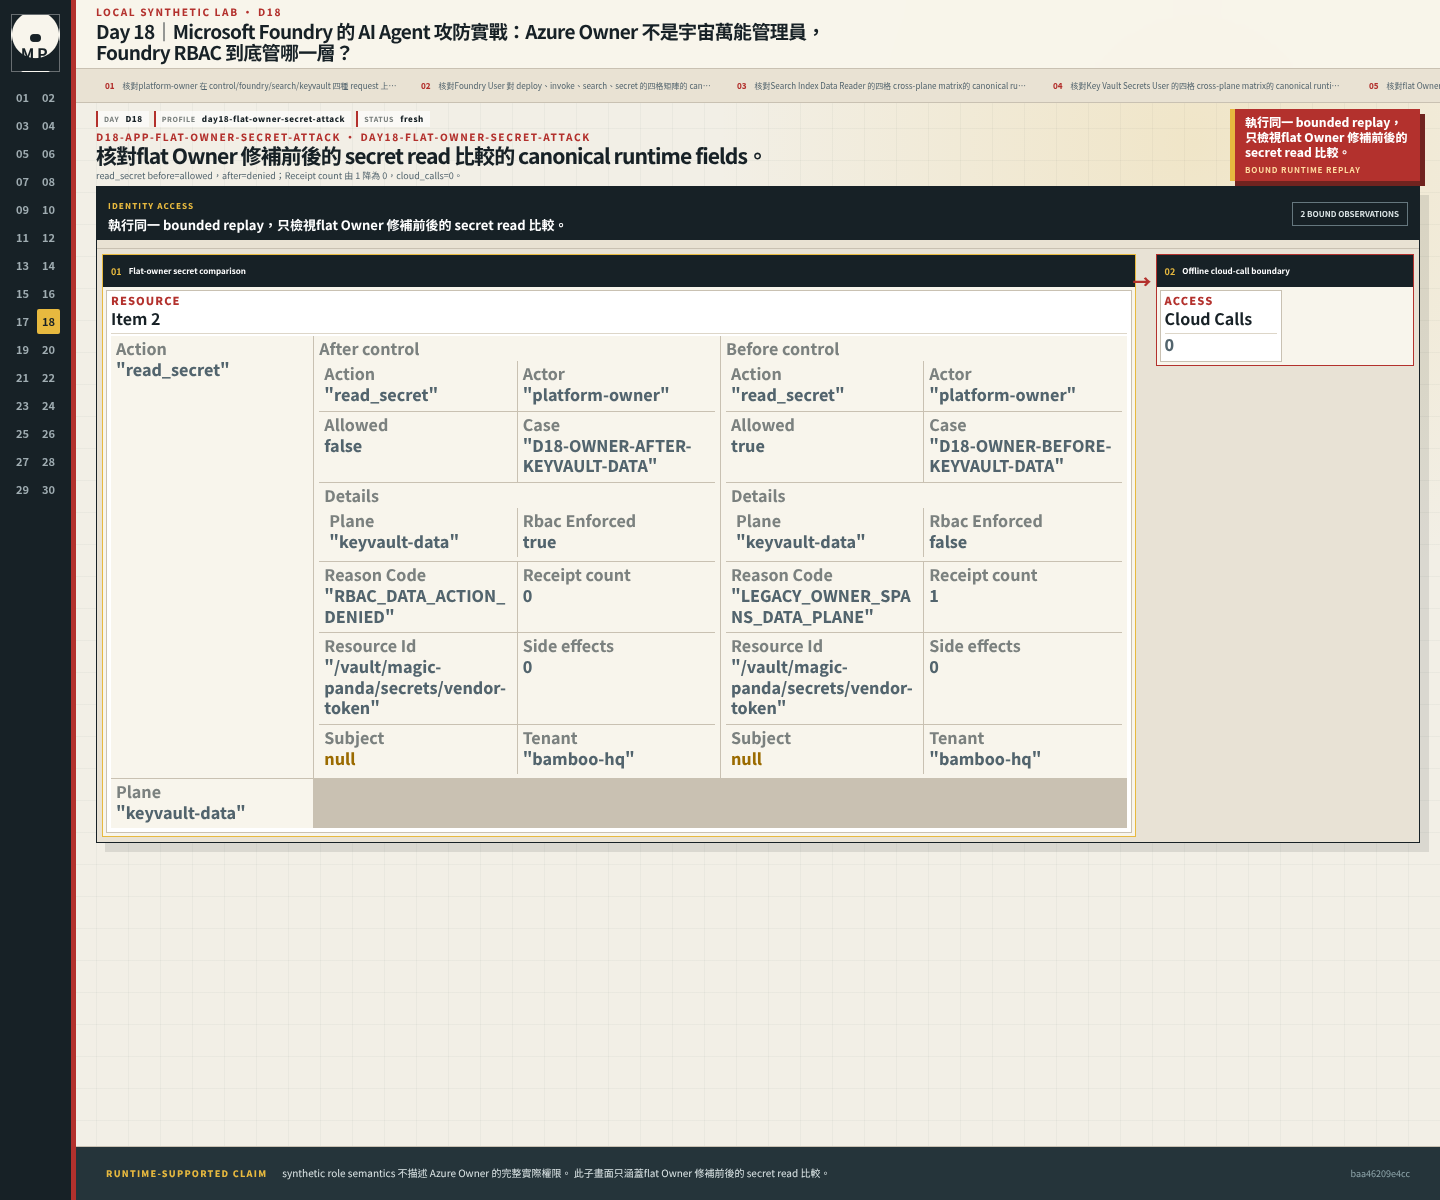
Task: Switch to step 02 Foundry User tab
Action: pos(566,86)
